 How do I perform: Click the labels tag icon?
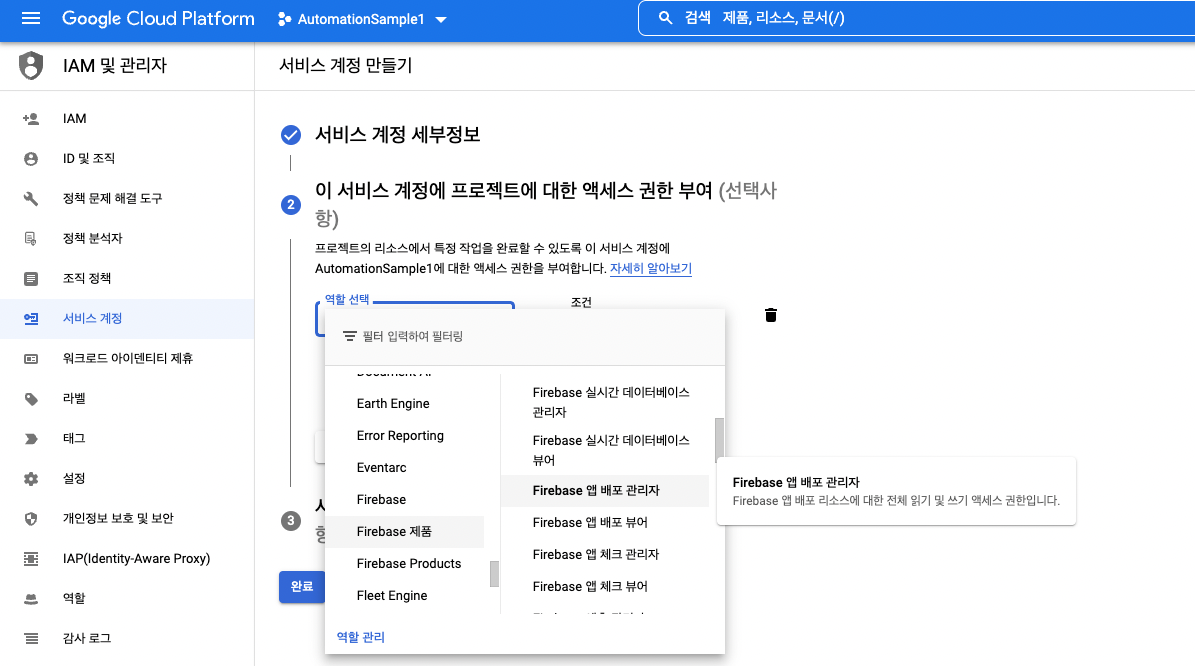pyautogui.click(x=30, y=399)
